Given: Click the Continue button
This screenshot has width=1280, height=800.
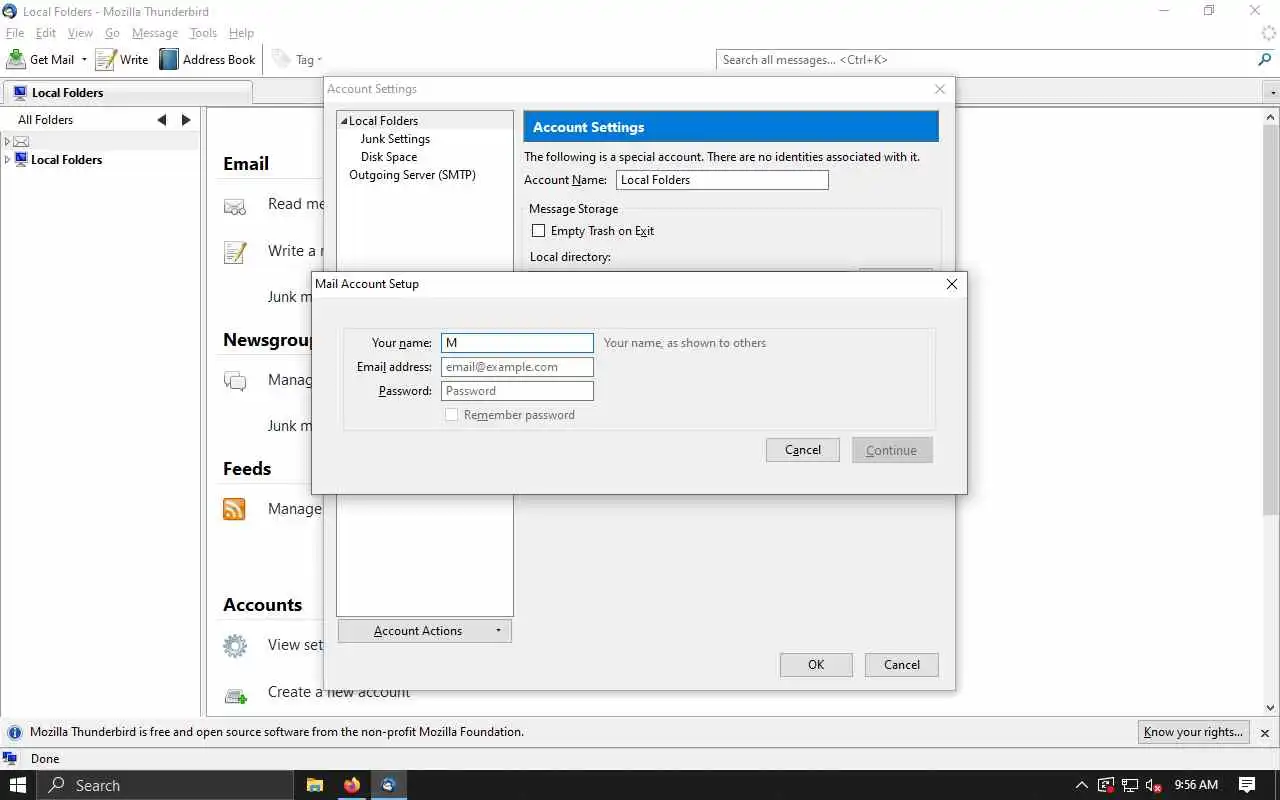Looking at the screenshot, I should [x=892, y=450].
